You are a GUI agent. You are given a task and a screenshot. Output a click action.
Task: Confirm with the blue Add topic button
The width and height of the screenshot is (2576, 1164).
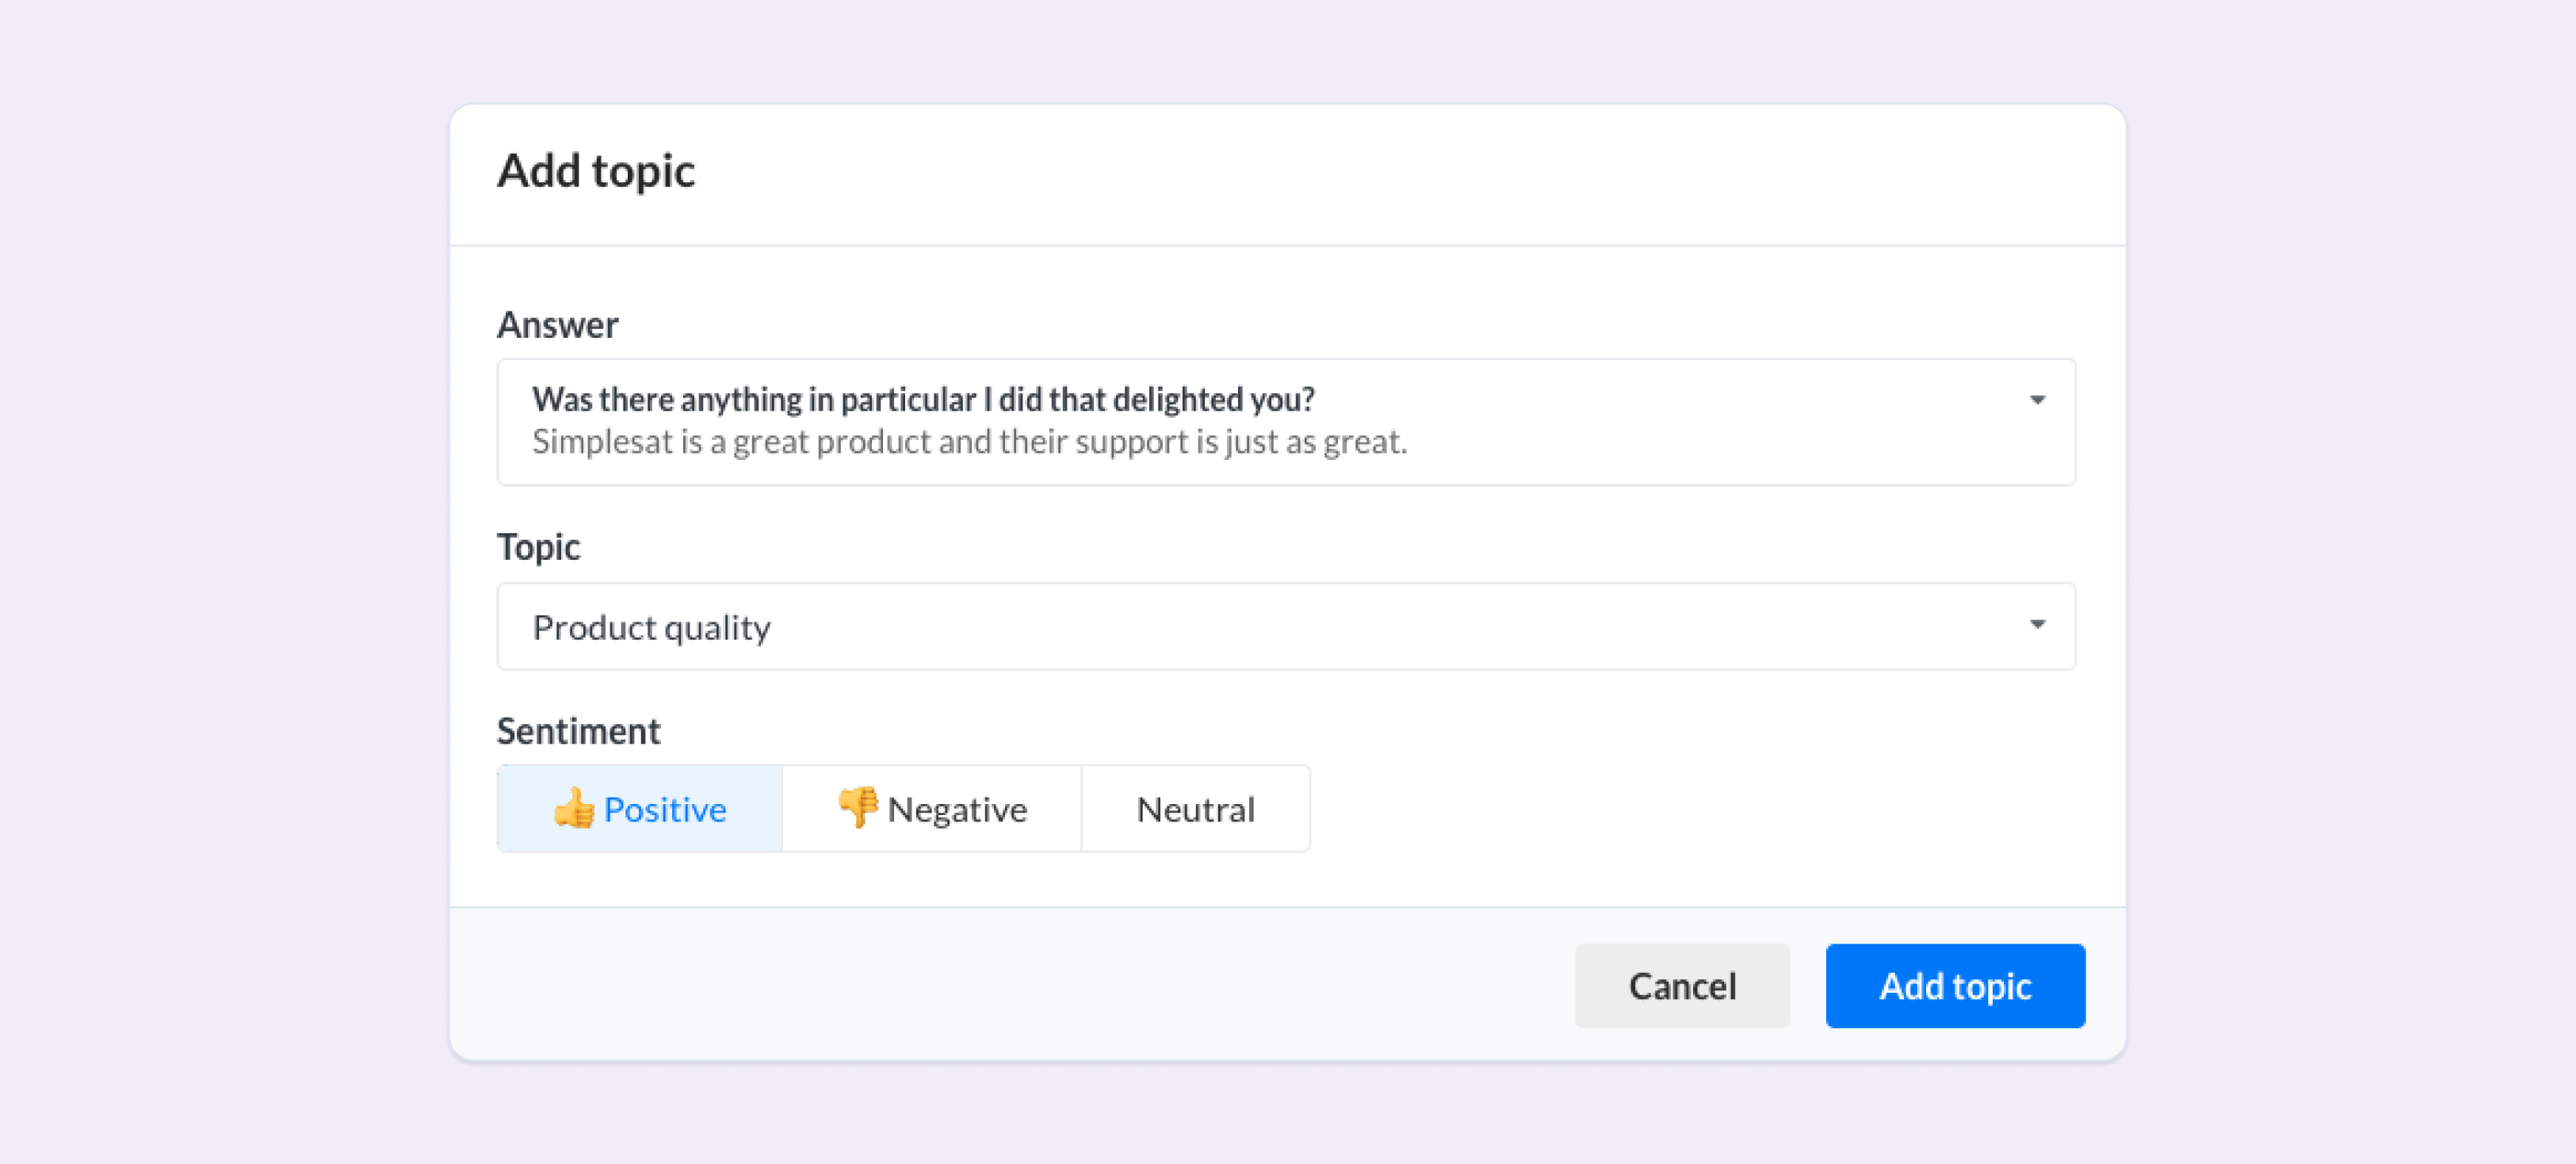(1955, 986)
